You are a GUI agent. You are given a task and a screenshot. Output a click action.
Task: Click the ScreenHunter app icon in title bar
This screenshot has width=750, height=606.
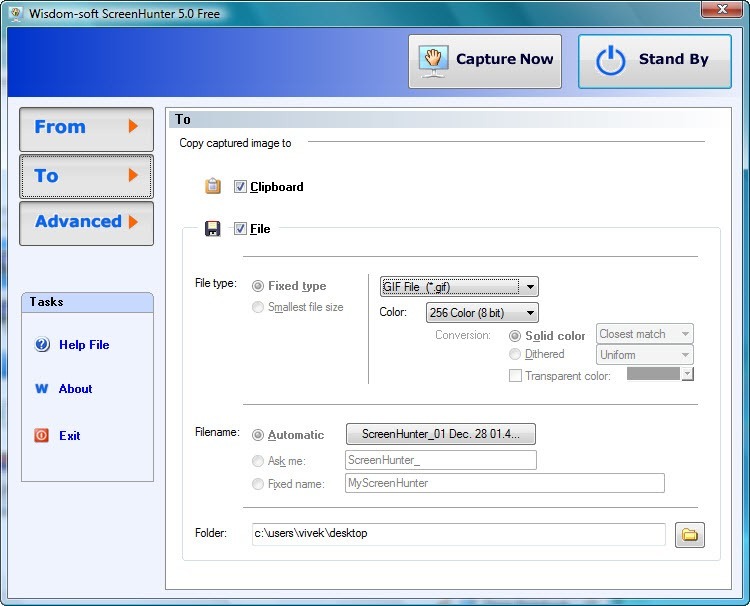click(x=15, y=14)
